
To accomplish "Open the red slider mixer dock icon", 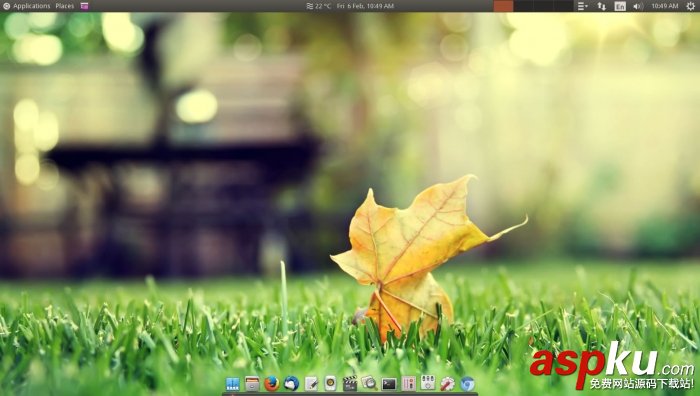I will tap(408, 383).
